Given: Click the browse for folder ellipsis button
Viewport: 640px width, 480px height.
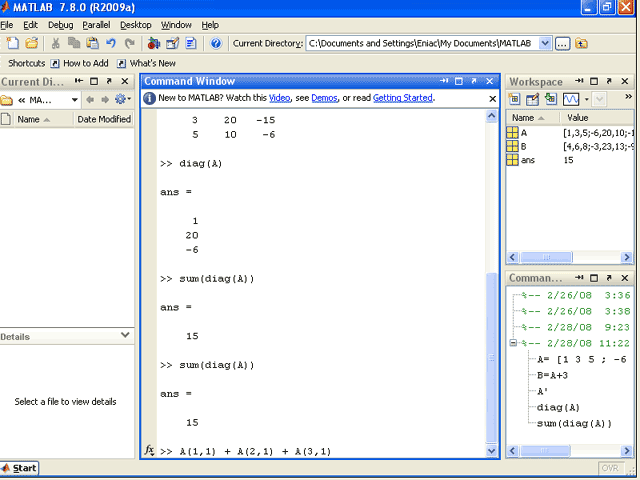Looking at the screenshot, I should click(x=562, y=43).
